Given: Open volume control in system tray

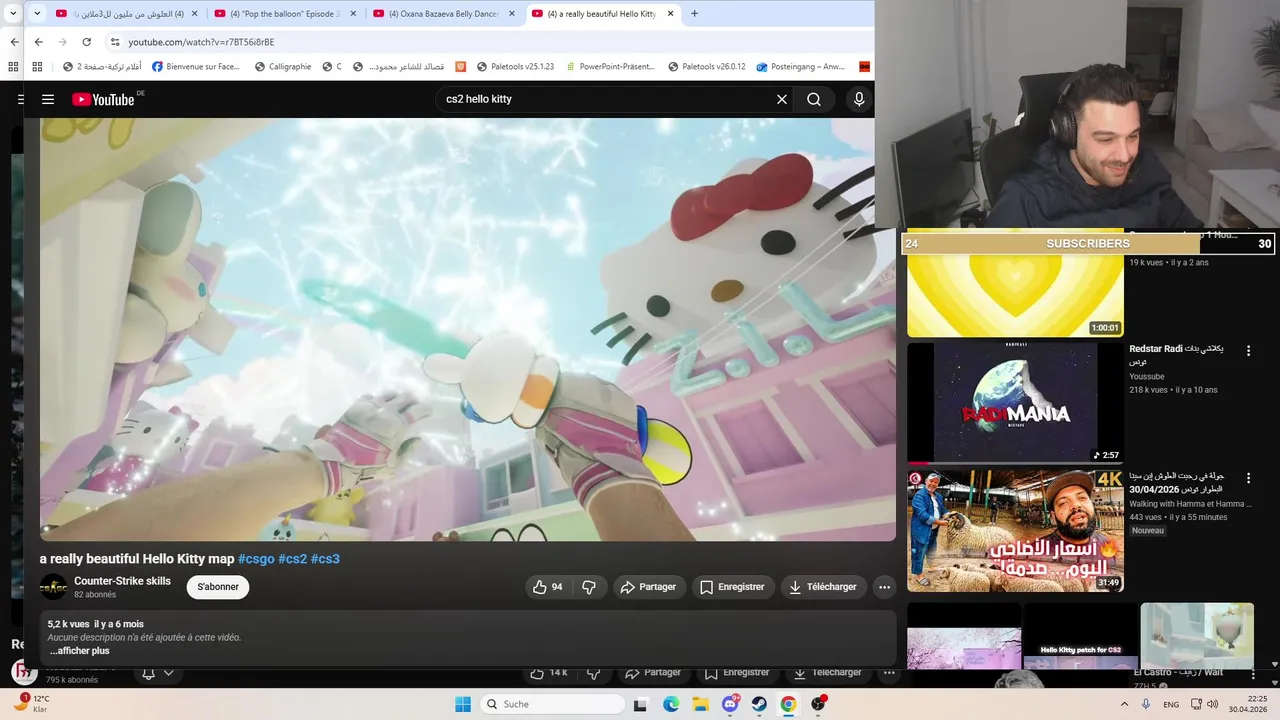Looking at the screenshot, I should point(1212,704).
